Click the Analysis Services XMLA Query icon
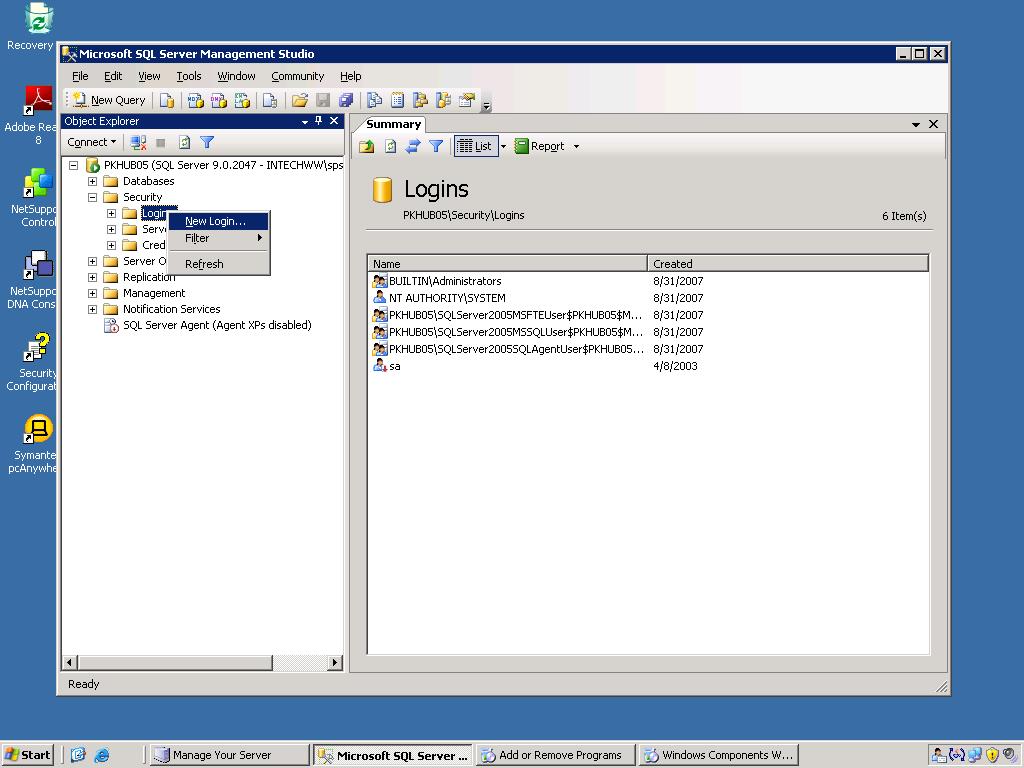 tap(242, 100)
